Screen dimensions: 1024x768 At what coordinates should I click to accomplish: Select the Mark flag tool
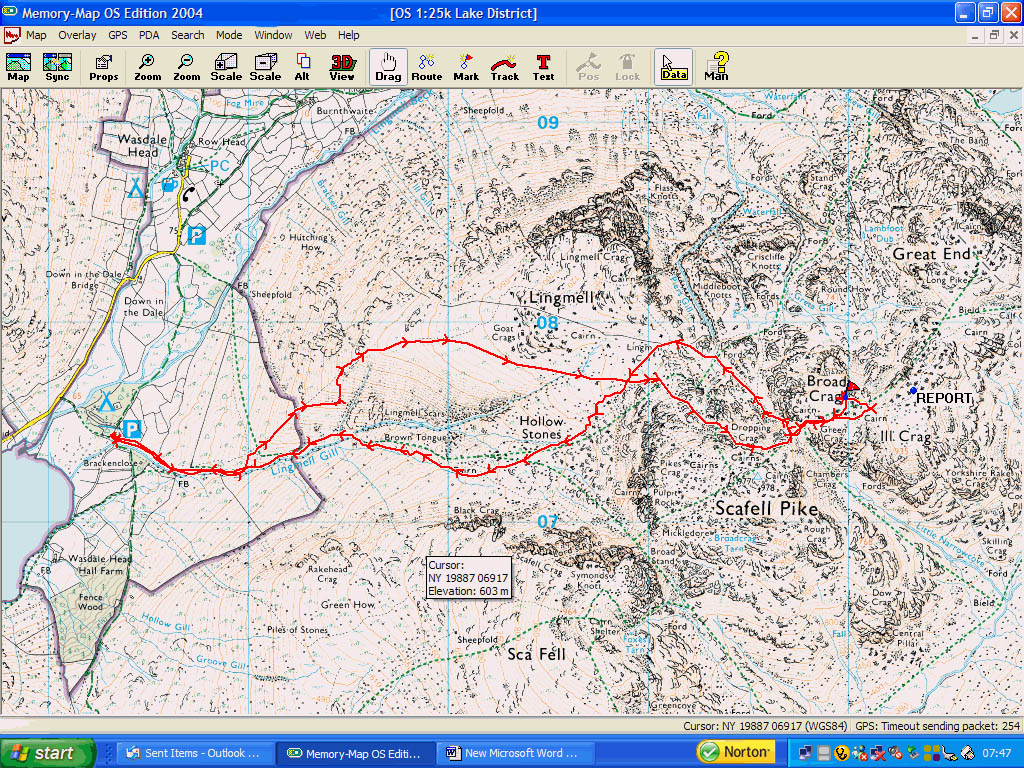point(466,67)
